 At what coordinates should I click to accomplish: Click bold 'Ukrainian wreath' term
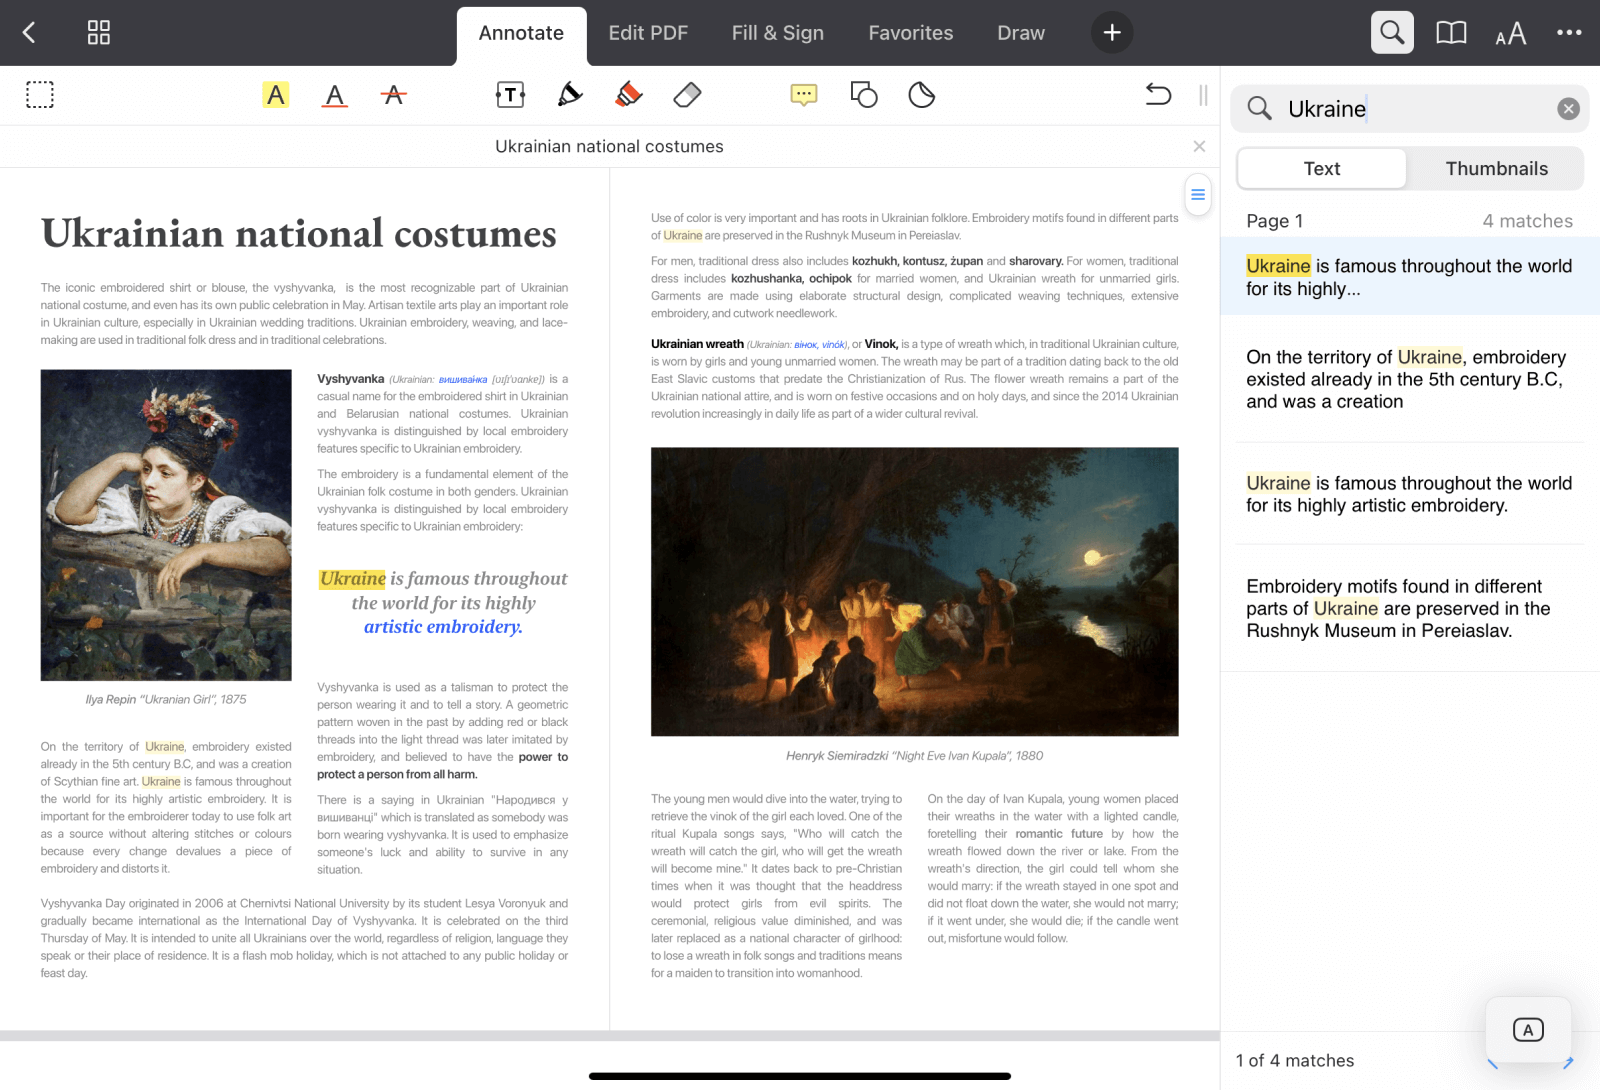click(x=697, y=344)
